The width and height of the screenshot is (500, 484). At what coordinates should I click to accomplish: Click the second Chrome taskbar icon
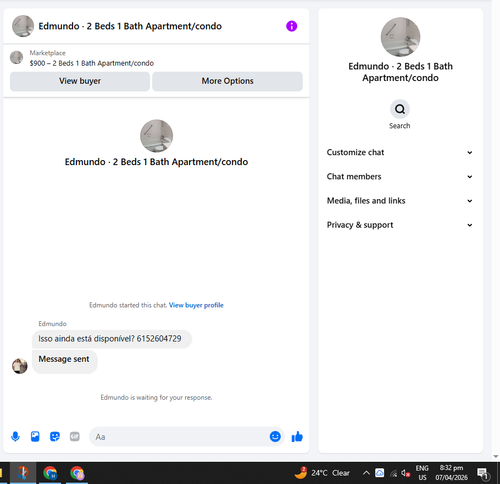pyautogui.click(x=77, y=473)
